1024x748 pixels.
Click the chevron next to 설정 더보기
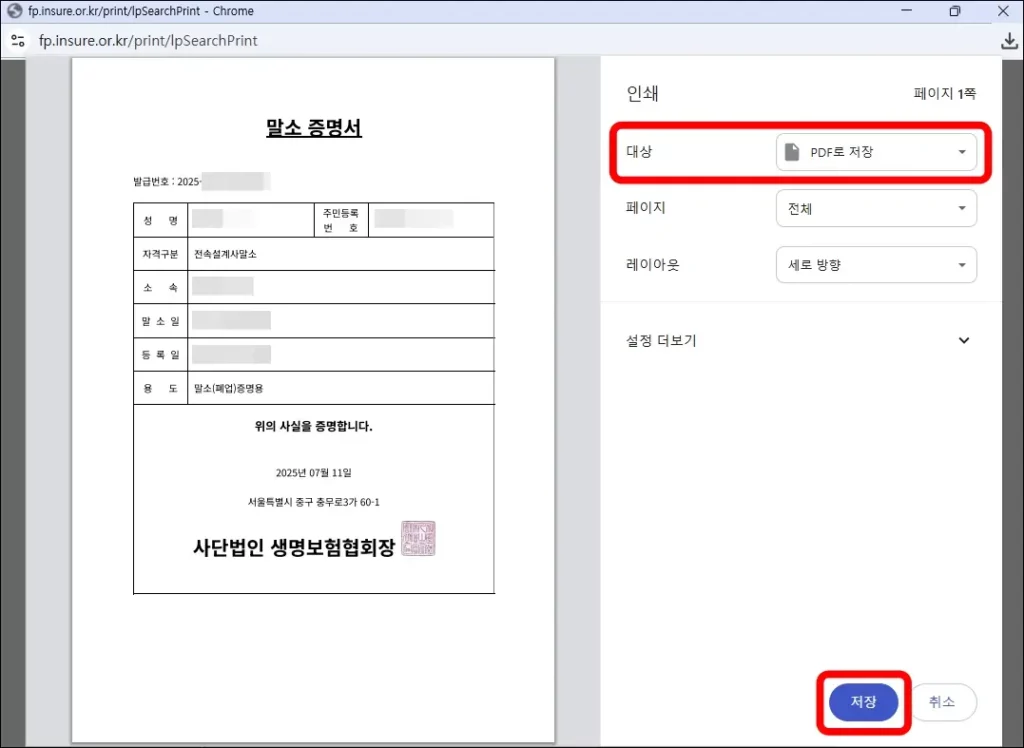[963, 340]
